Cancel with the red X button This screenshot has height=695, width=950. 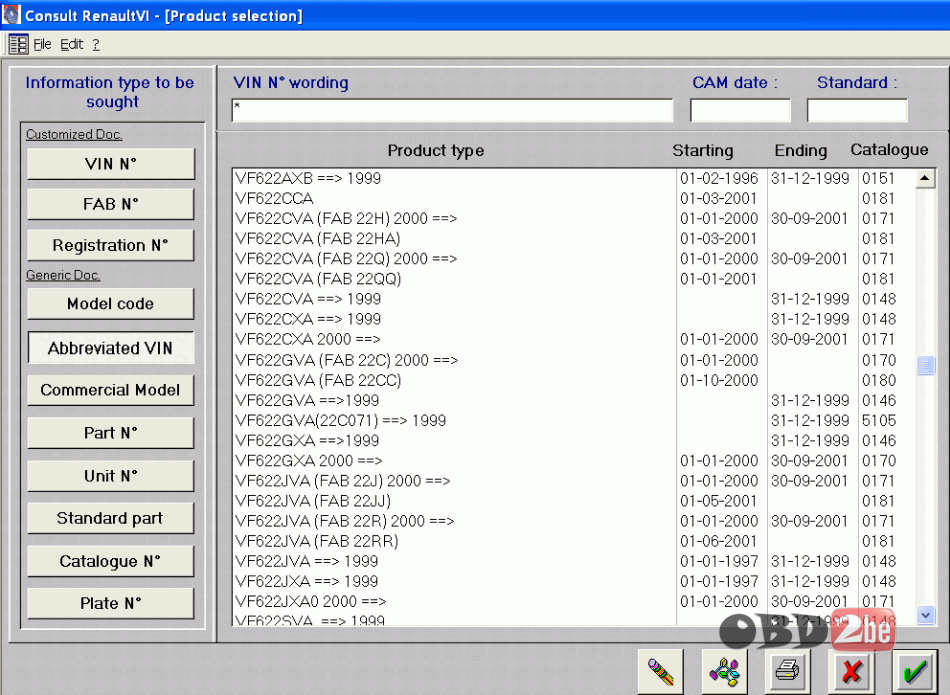pos(852,671)
